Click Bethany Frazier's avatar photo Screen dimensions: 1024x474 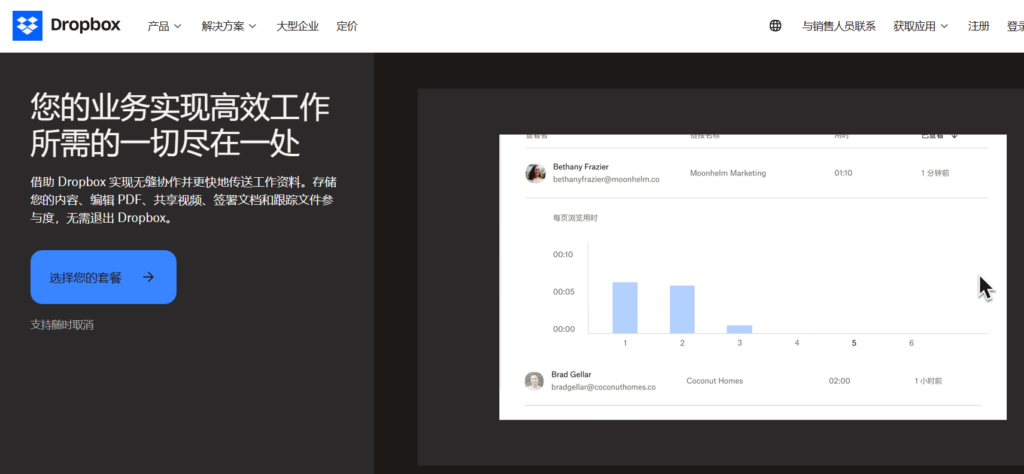(x=535, y=173)
